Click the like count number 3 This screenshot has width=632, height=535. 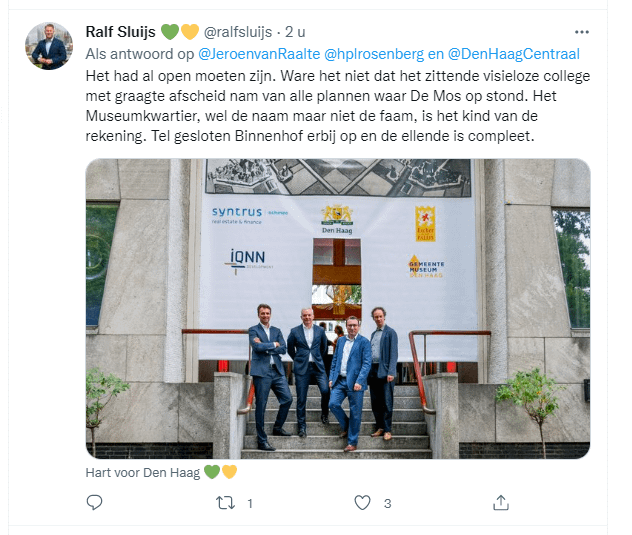pos(387,503)
